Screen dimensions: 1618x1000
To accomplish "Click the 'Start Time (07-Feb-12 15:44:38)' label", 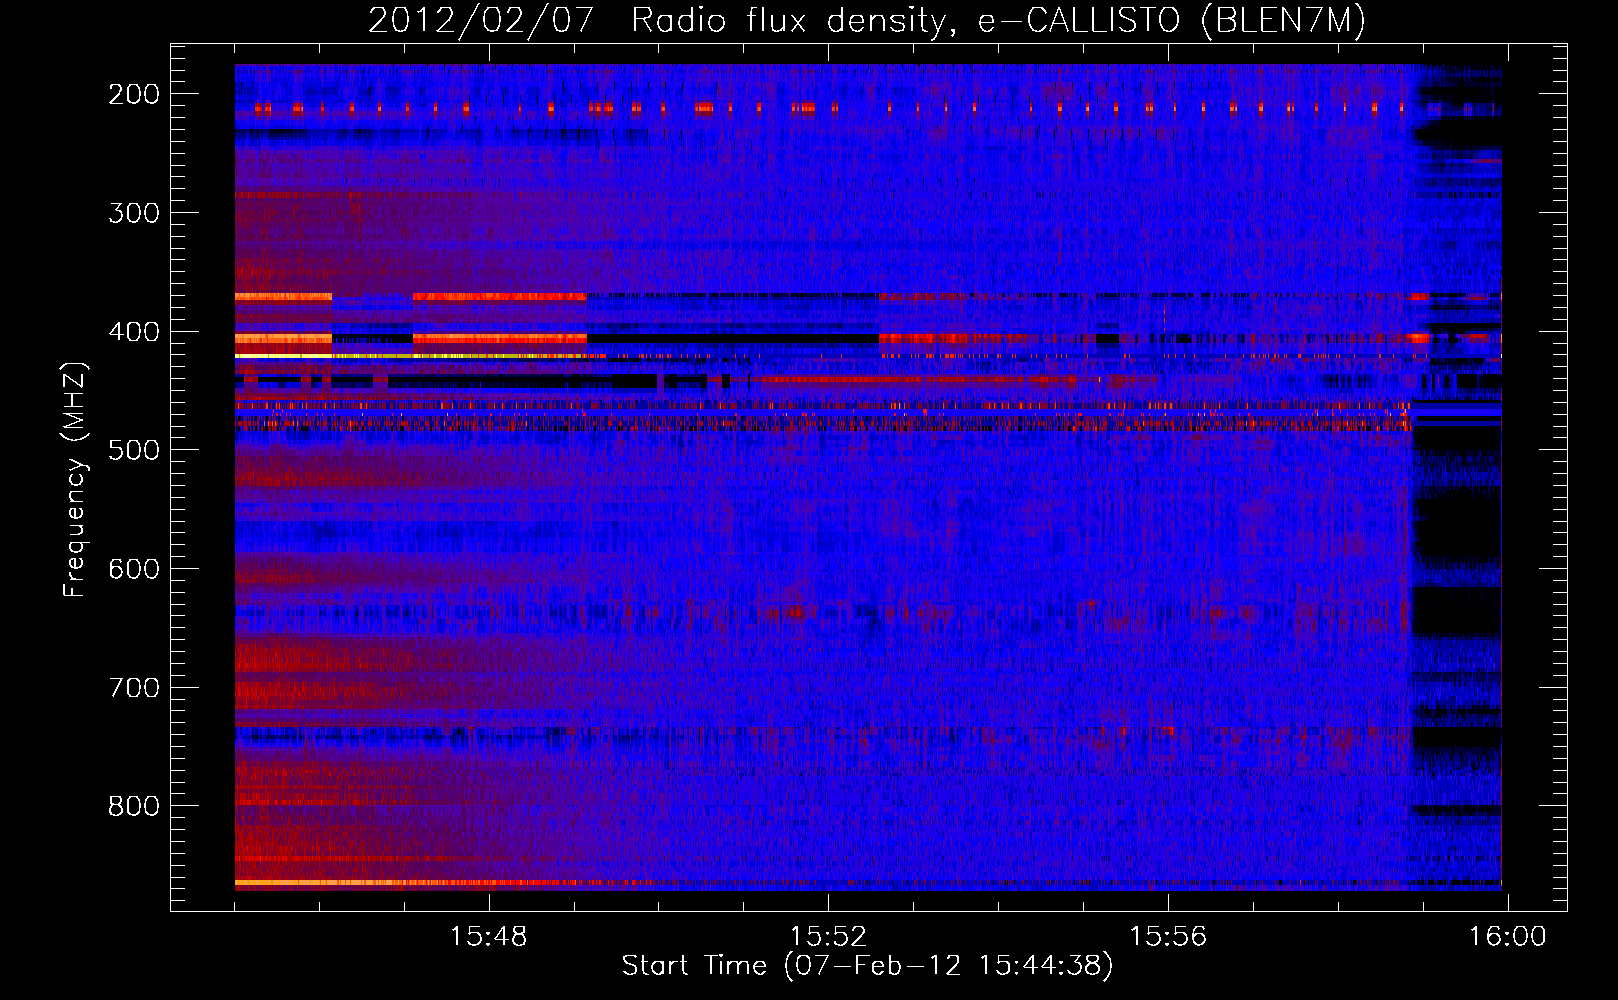I will click(x=867, y=966).
